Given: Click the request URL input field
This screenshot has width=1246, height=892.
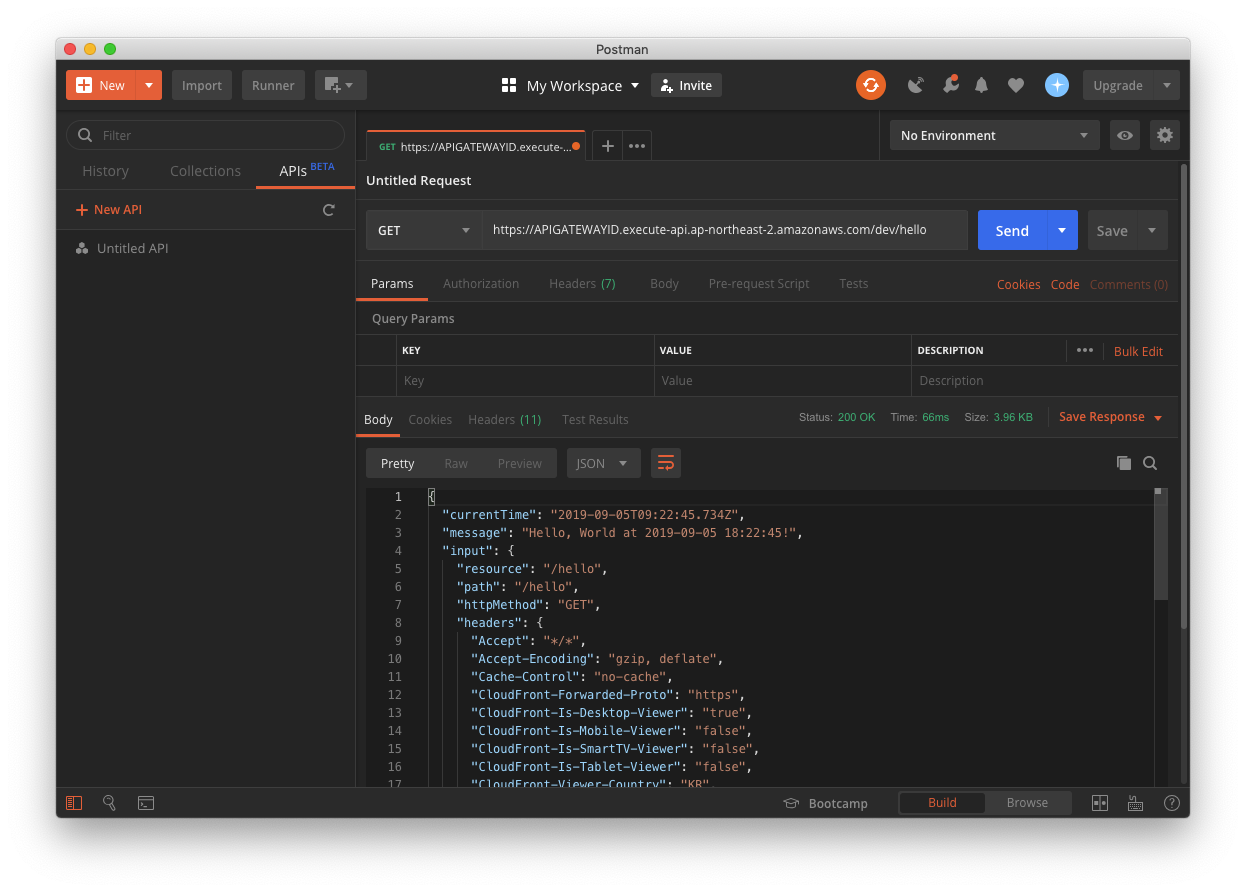Looking at the screenshot, I should pos(725,230).
